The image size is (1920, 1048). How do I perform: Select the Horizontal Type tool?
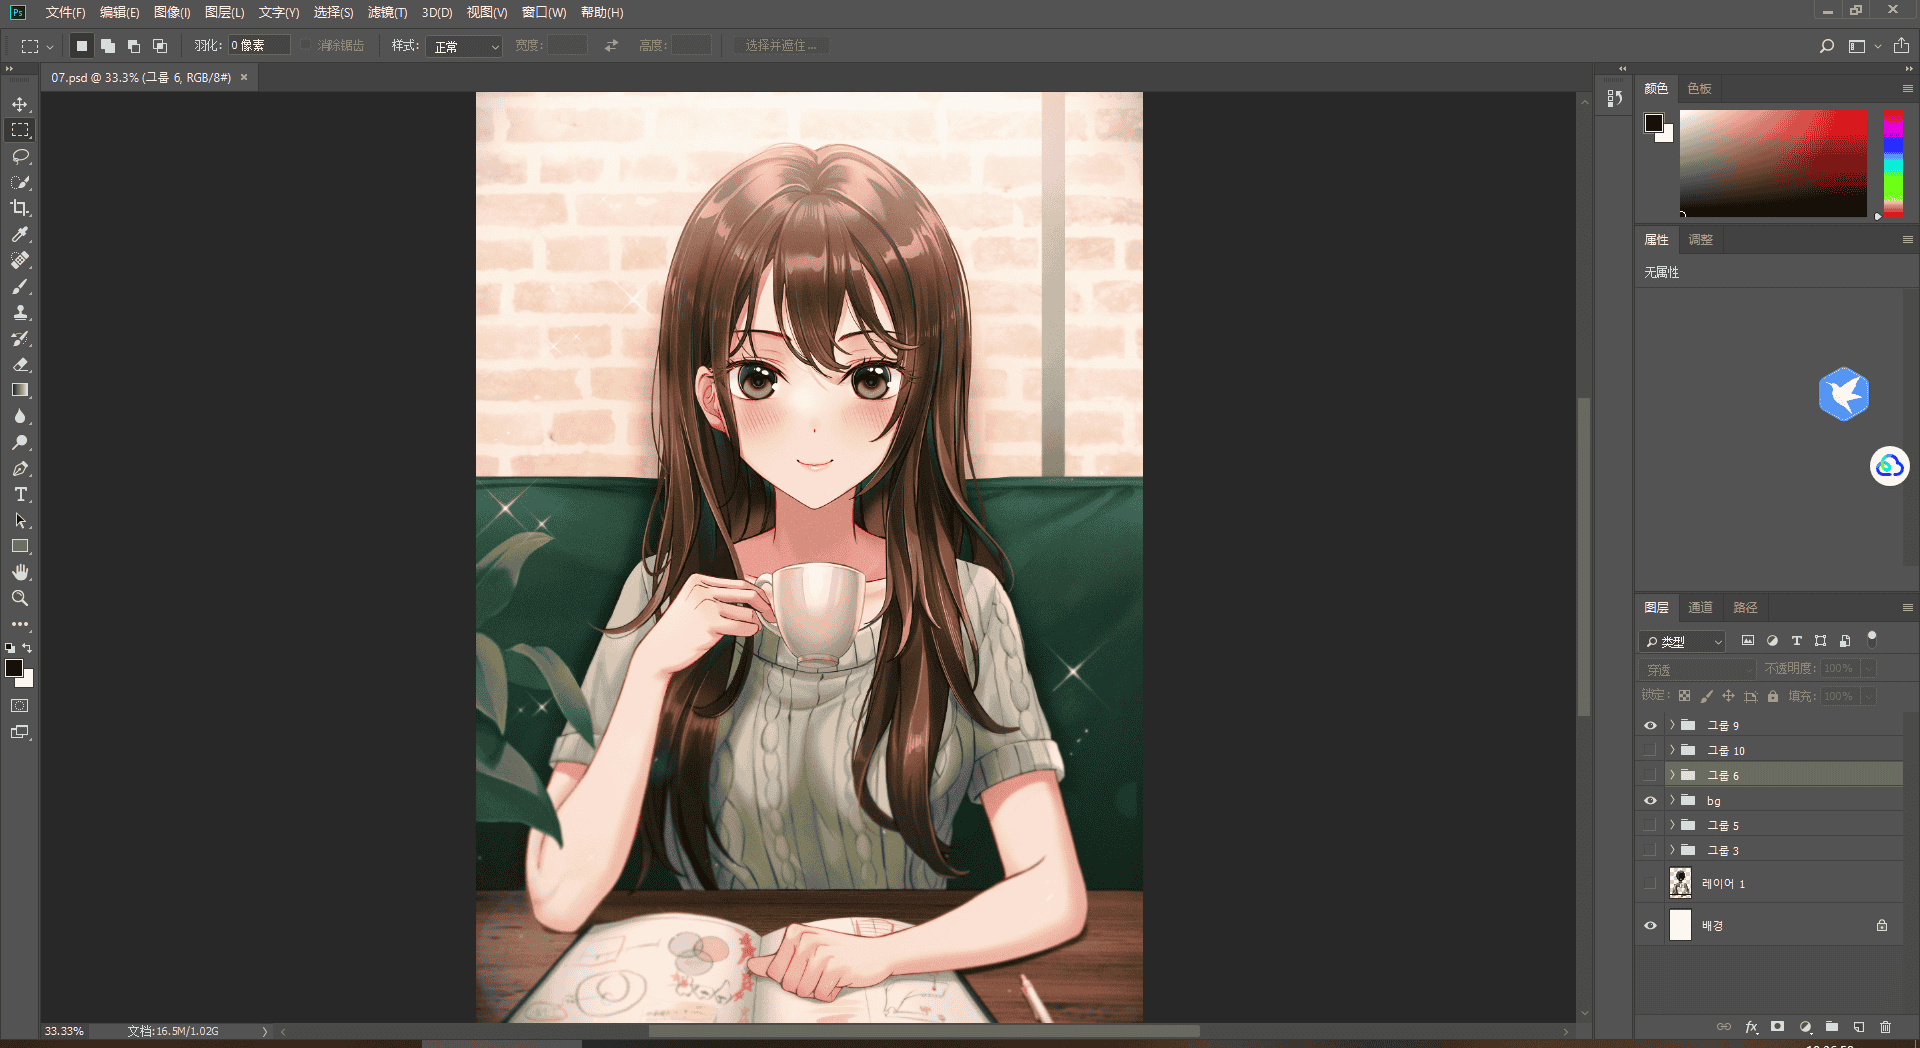[20, 494]
